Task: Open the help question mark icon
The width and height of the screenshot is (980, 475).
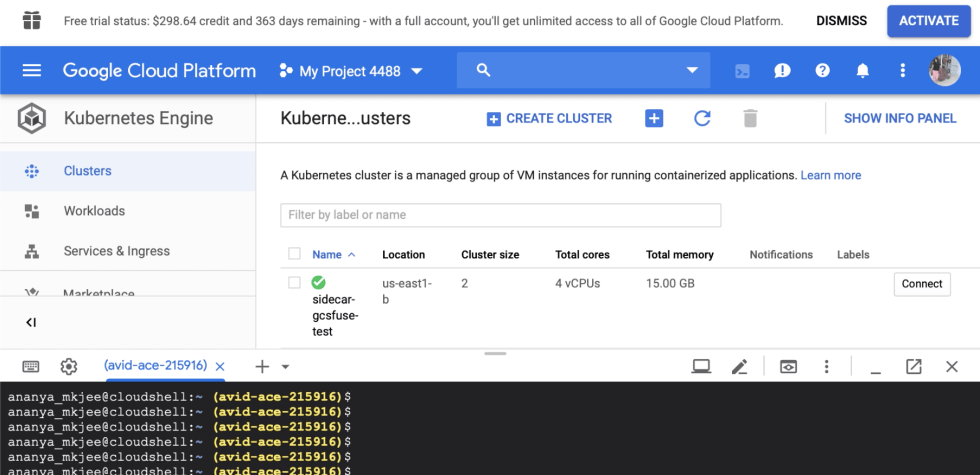Action: [x=822, y=71]
